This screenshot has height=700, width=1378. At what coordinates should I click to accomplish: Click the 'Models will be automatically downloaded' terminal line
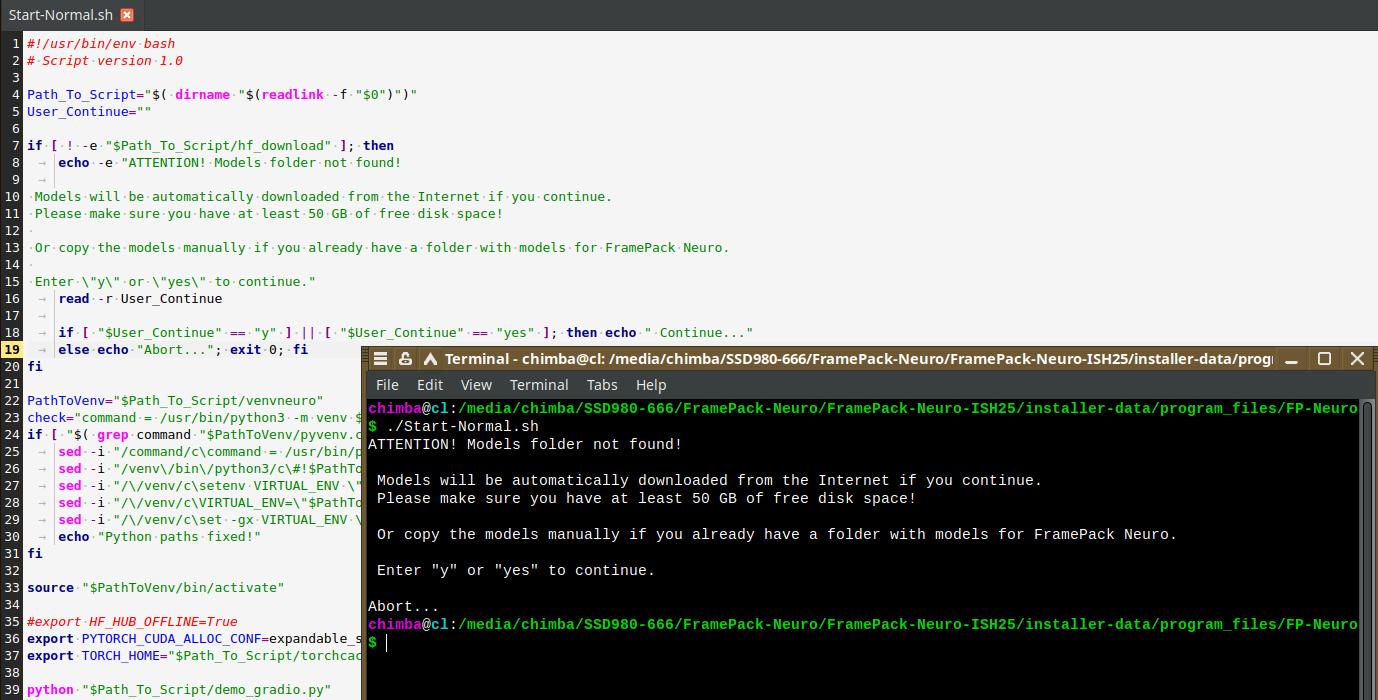point(709,481)
